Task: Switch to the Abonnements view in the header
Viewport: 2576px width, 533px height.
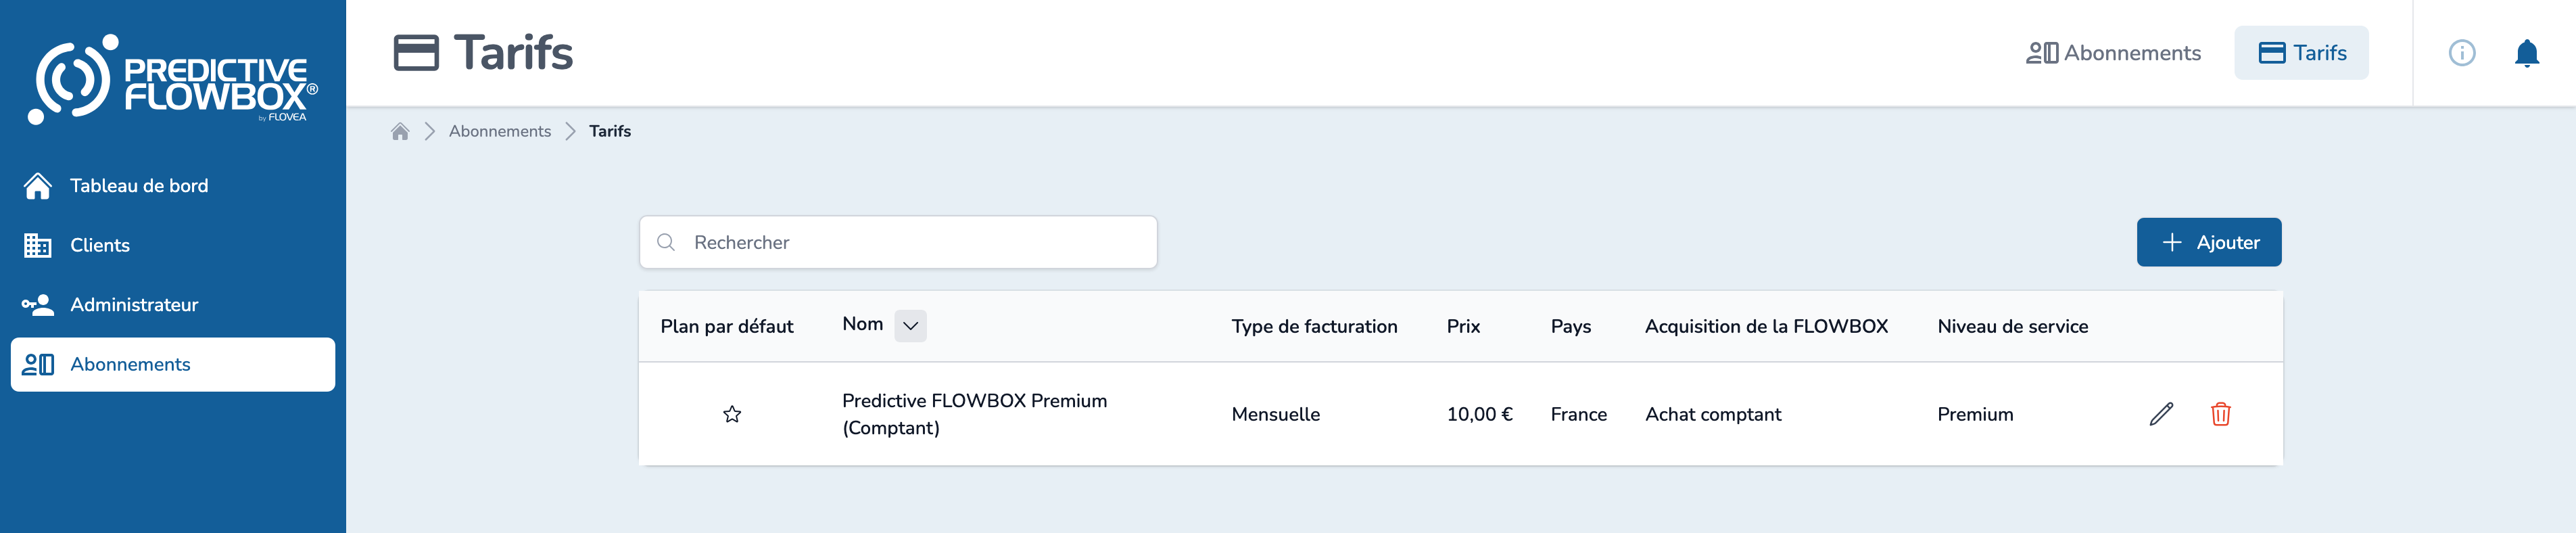Action: click(x=2112, y=53)
